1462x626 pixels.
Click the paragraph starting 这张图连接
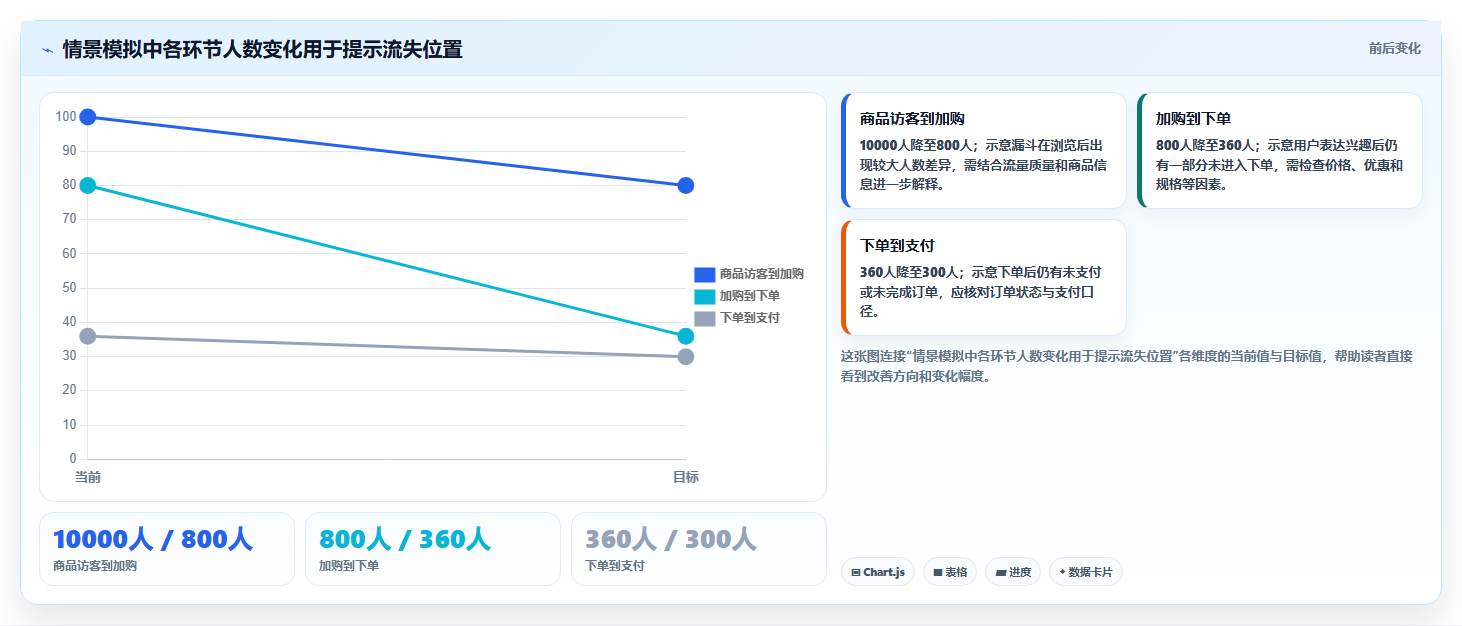pos(1127,366)
